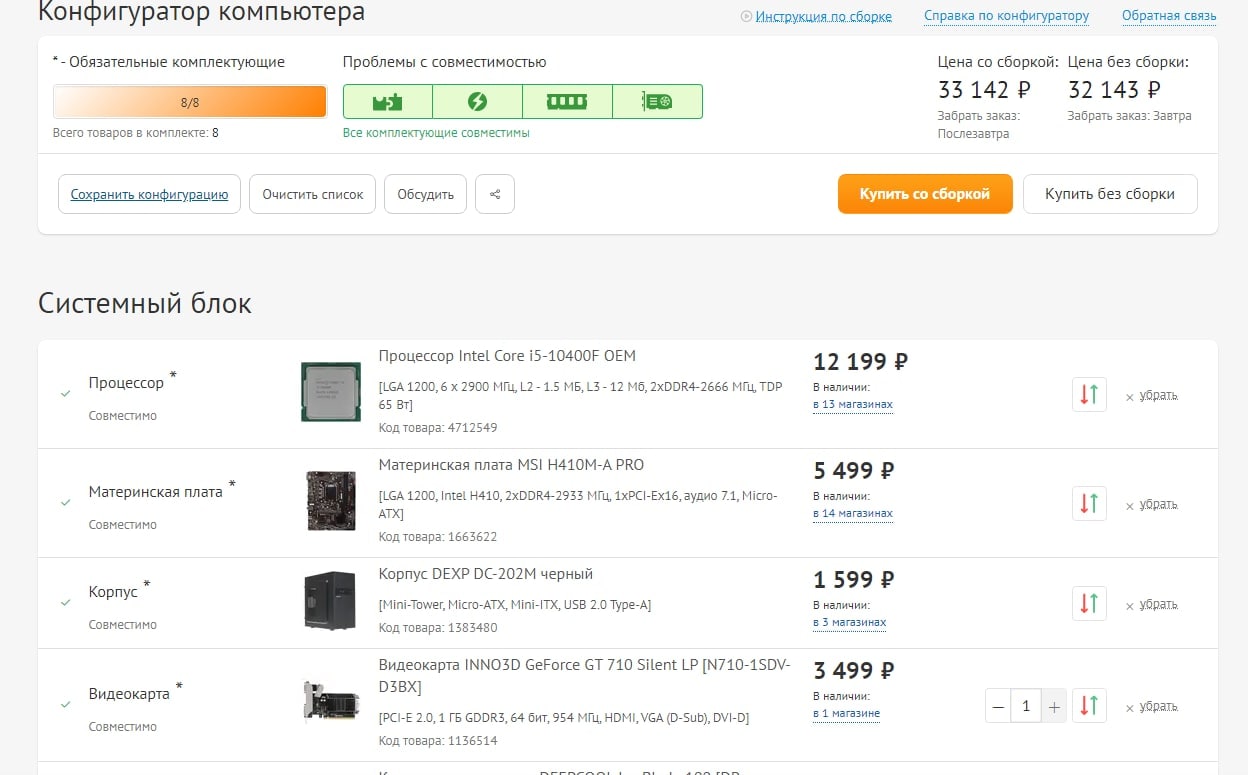Screen dimensions: 1248x775
Task: Open motherboard availability in 14 stores
Action: pyautogui.click(x=852, y=514)
